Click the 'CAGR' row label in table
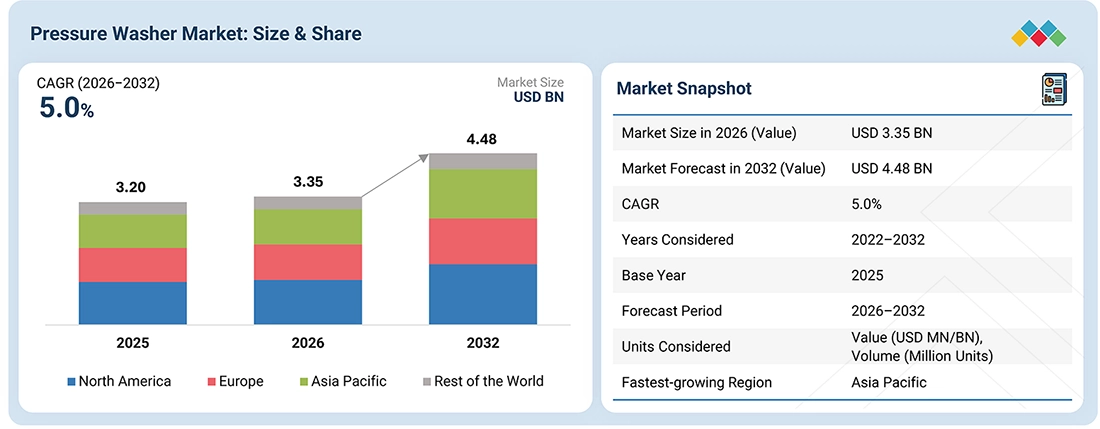Screen dimensions: 1100x429 (640, 204)
